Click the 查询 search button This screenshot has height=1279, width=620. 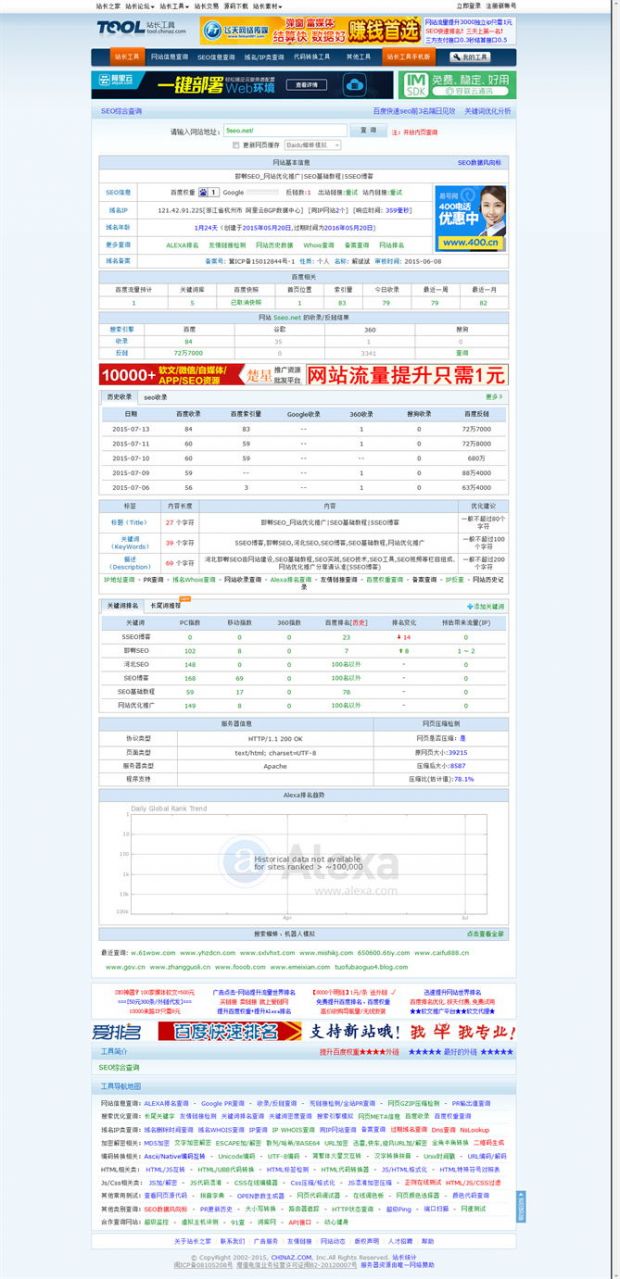pos(368,131)
